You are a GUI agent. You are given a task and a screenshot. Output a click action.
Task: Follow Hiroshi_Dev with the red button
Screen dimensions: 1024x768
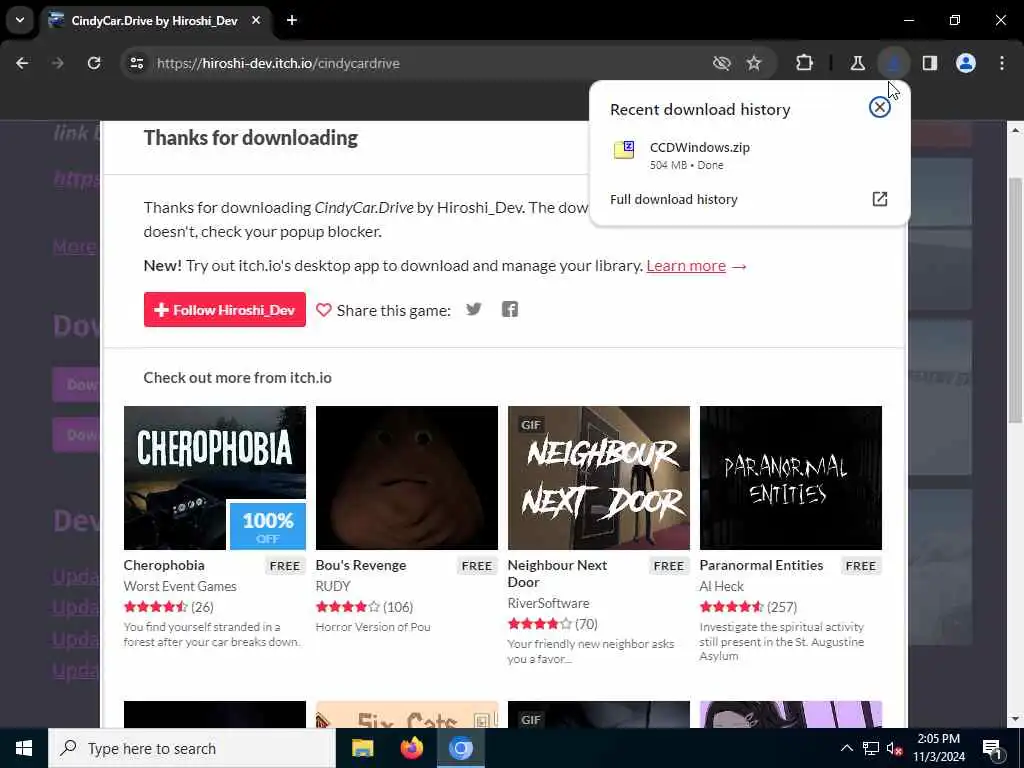[x=225, y=310]
